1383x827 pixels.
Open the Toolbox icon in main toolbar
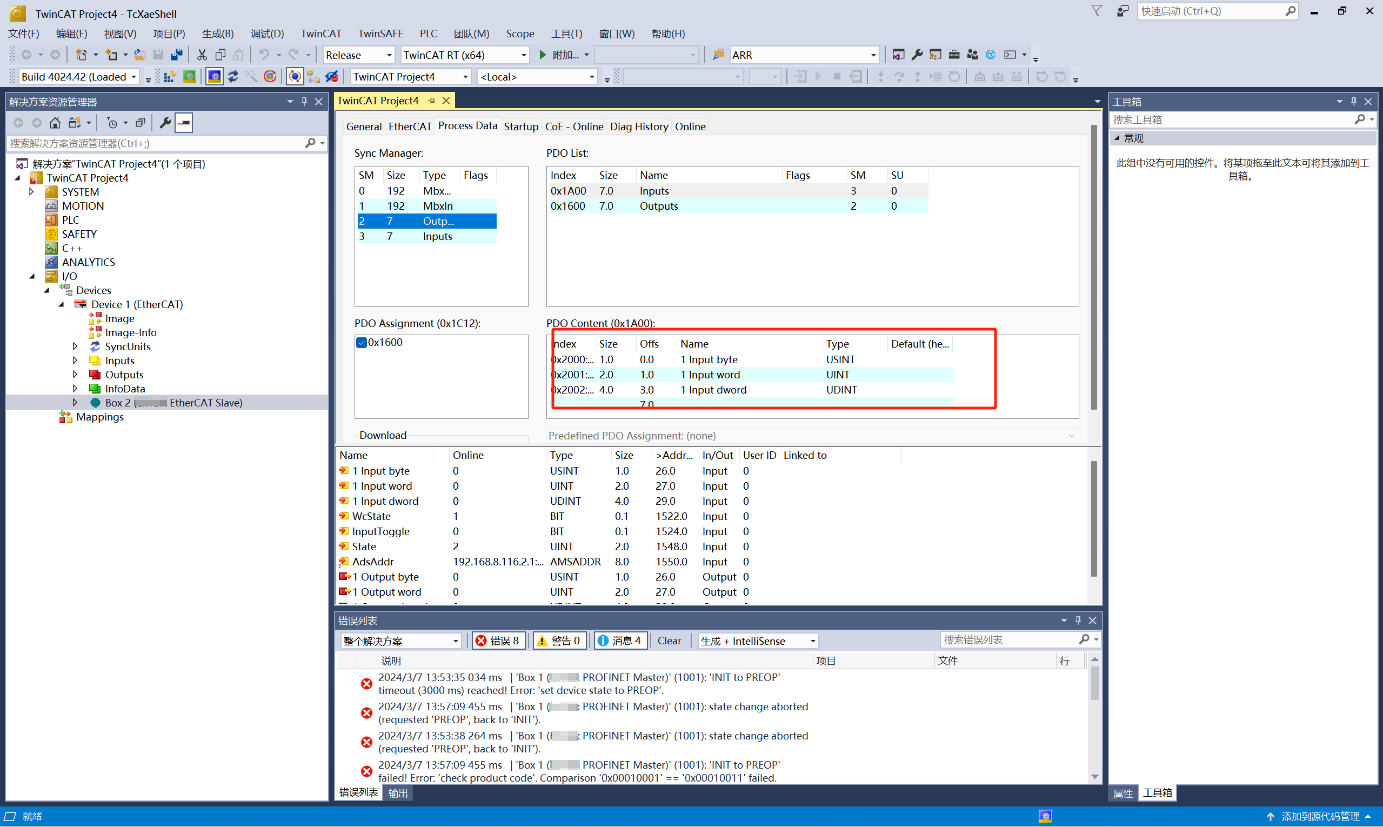(954, 55)
